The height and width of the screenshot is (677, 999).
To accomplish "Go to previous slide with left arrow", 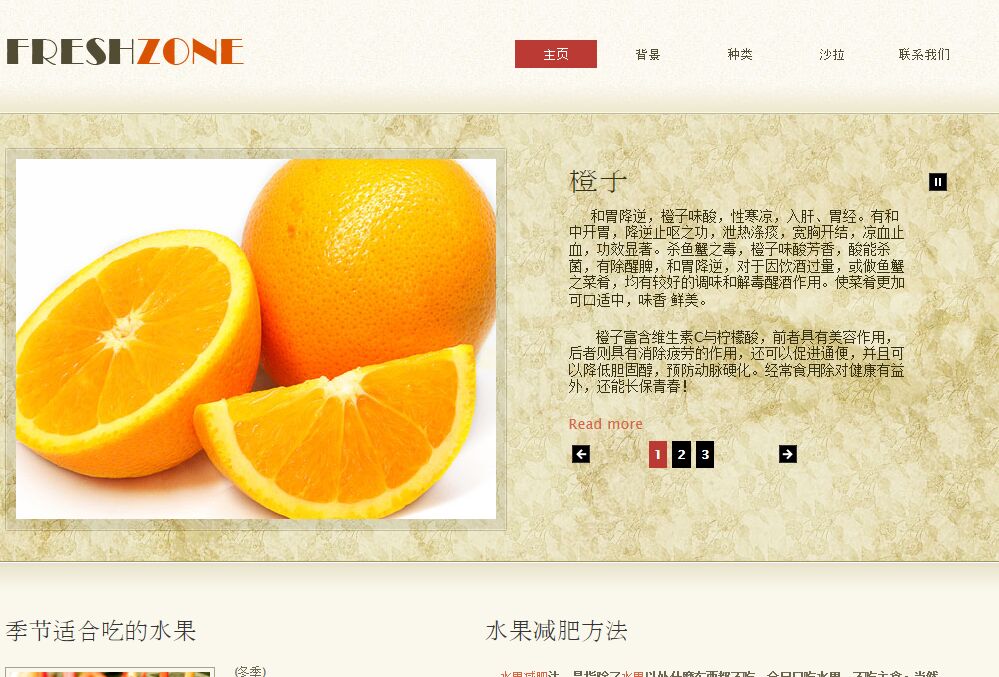I will (580, 454).
